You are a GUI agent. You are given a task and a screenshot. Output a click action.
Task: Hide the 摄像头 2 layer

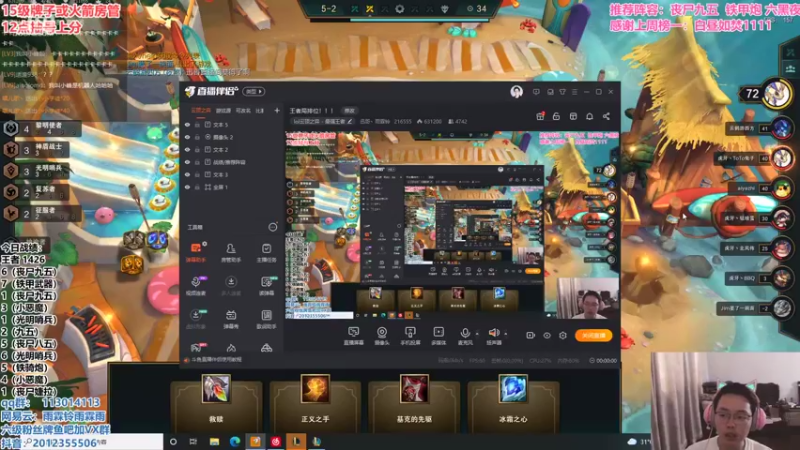point(187,137)
